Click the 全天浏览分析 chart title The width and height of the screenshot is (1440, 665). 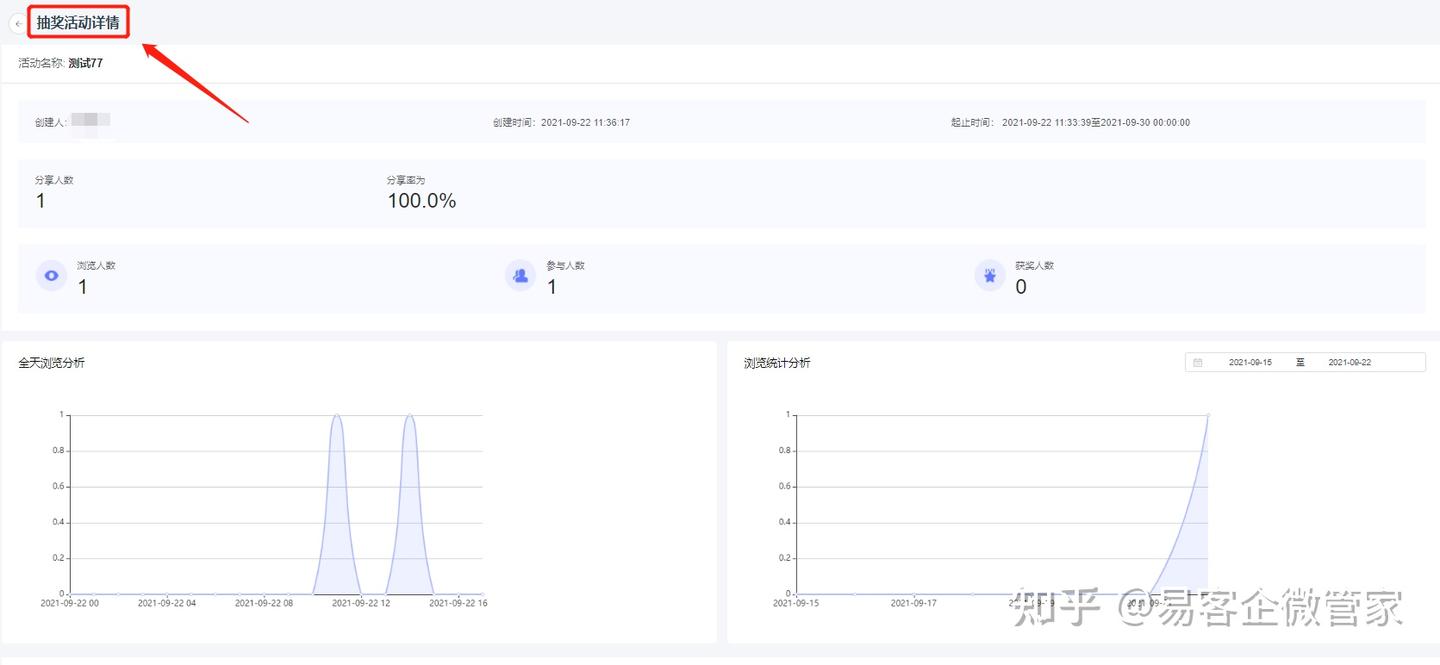click(51, 363)
